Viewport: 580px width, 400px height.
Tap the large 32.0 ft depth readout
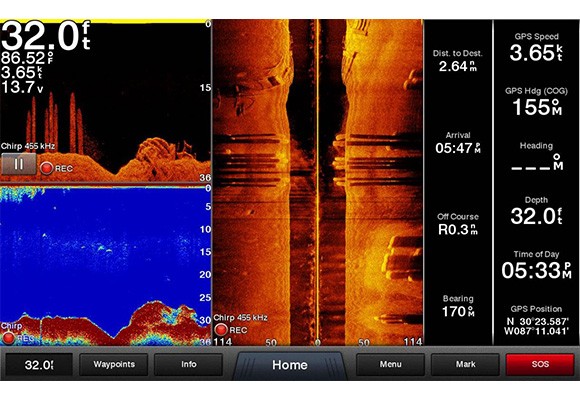[45, 36]
